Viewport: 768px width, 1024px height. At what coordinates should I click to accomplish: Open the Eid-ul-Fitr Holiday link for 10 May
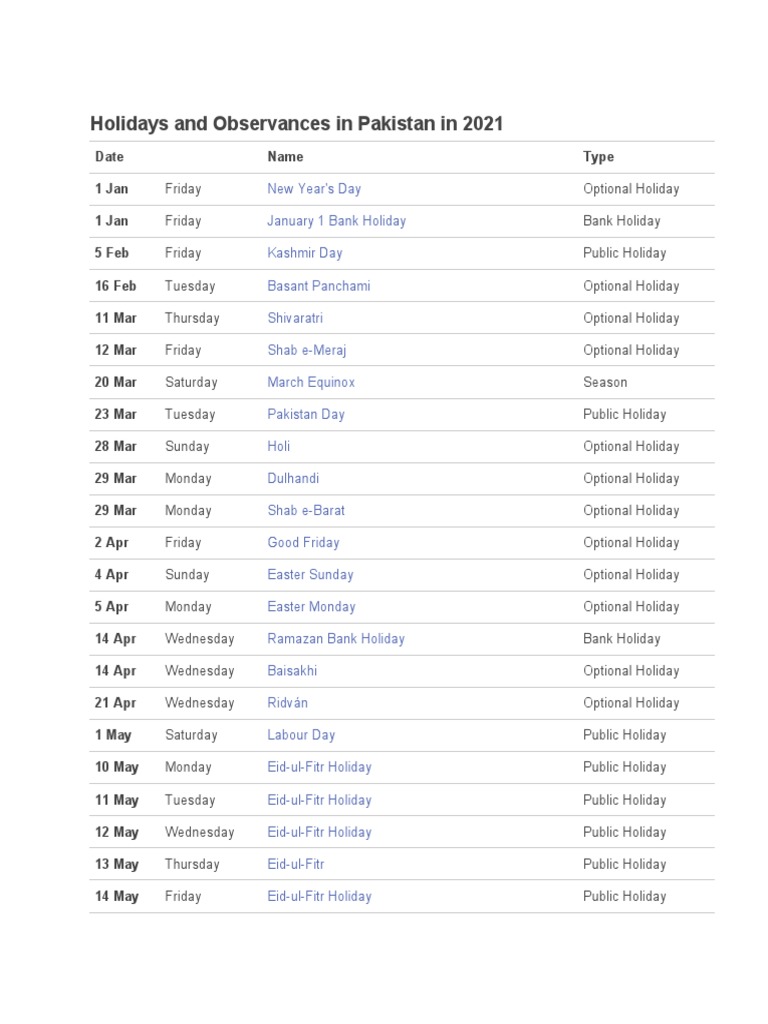pyautogui.click(x=319, y=767)
